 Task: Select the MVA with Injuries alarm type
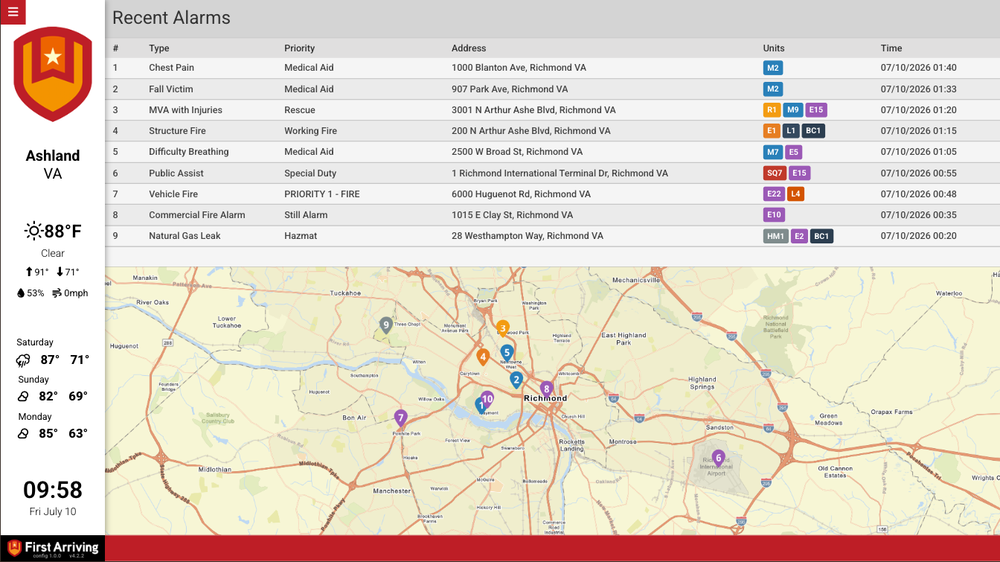click(186, 110)
